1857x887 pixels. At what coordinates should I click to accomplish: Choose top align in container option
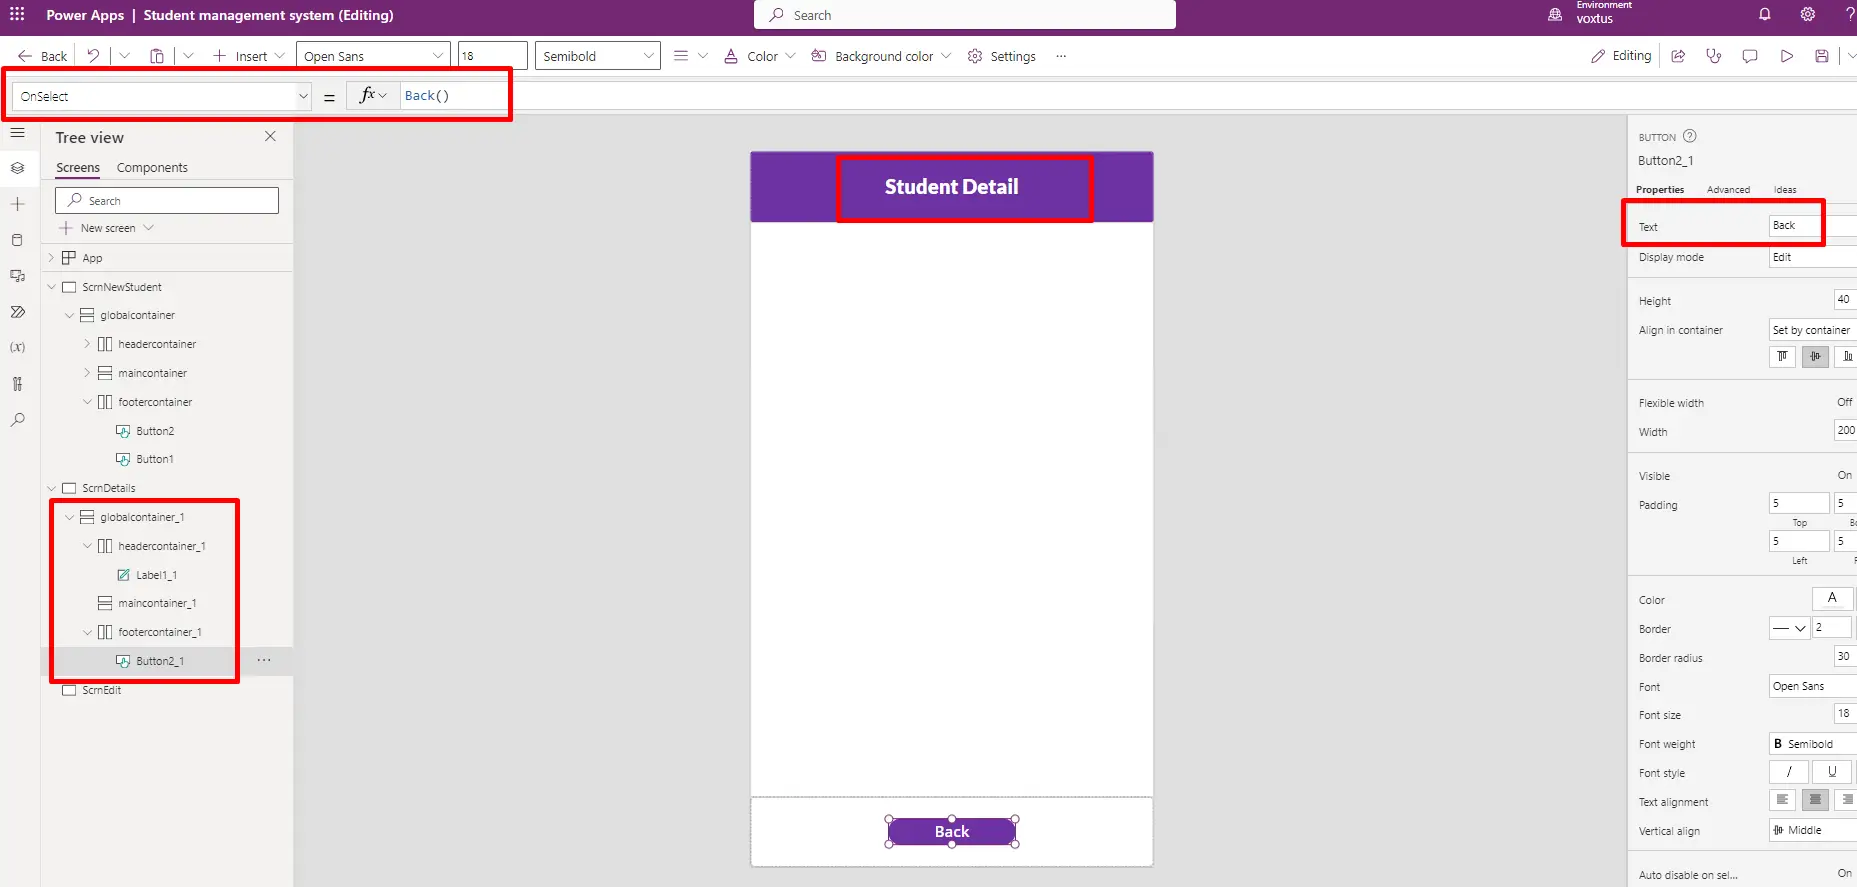[x=1782, y=357]
